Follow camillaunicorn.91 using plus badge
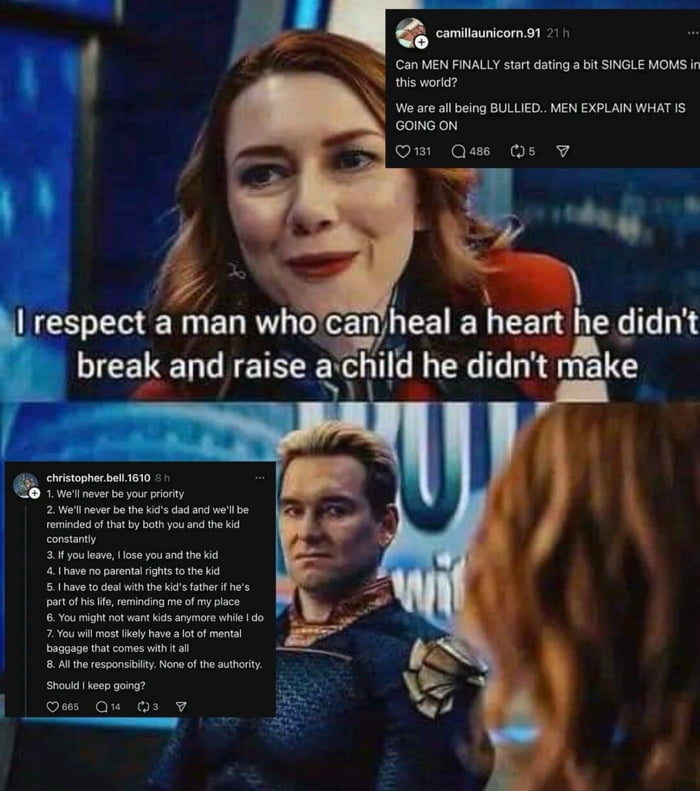Image resolution: width=700 pixels, height=791 pixels. pyautogui.click(x=422, y=43)
